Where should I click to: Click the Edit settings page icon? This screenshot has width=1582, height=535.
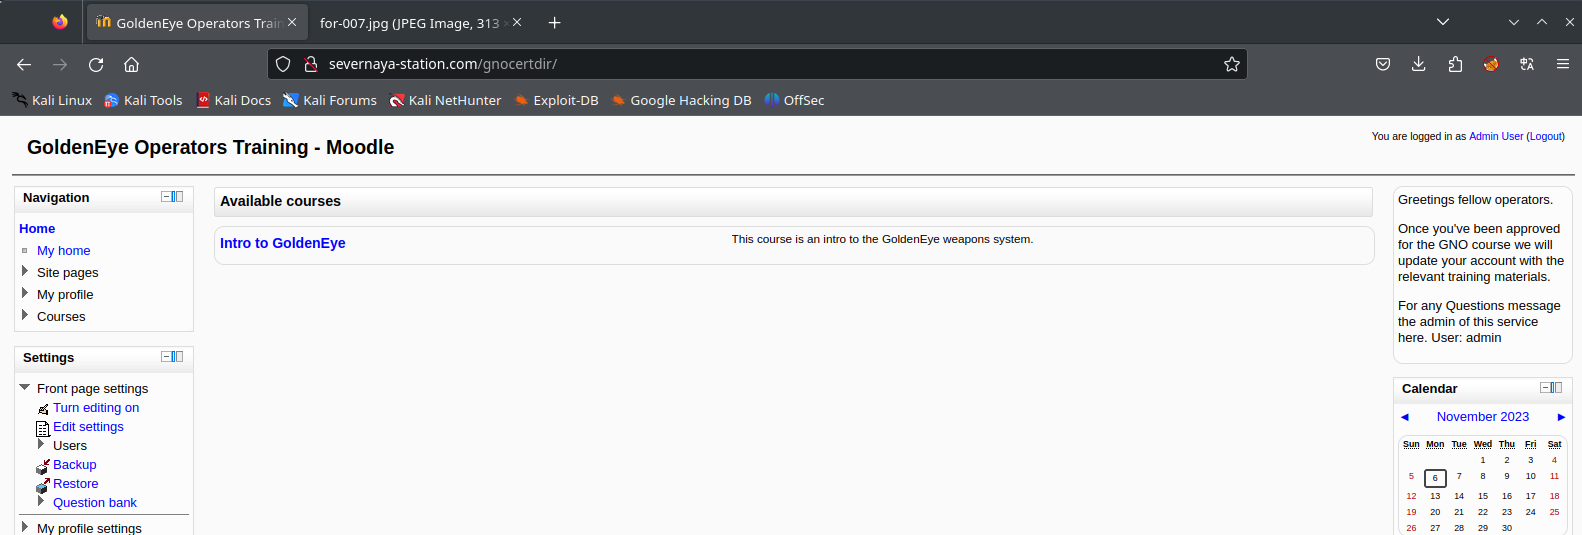43,428
